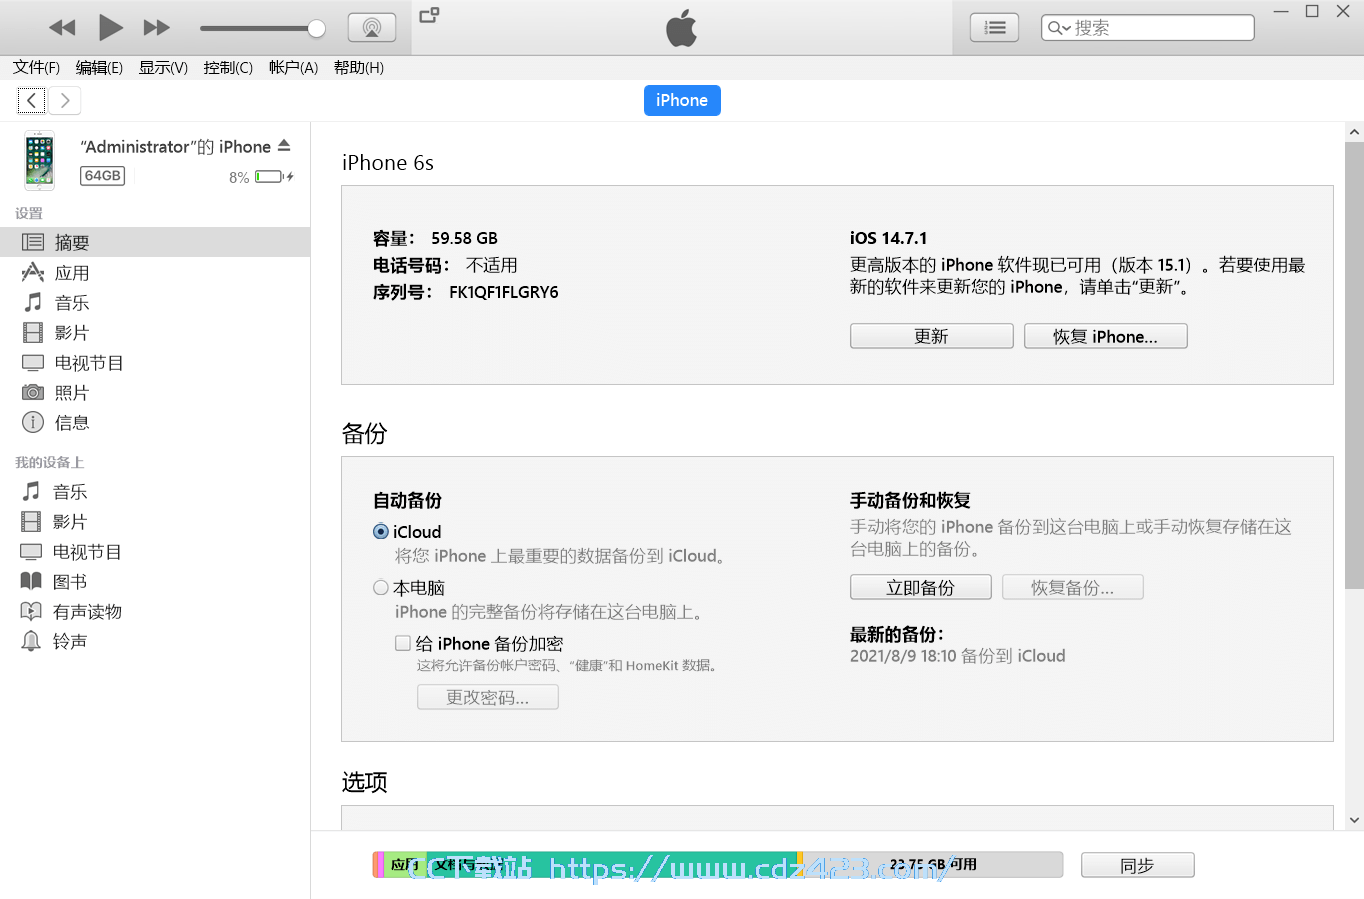Open the list view button near search
Viewport: 1364px width, 899px height.
pyautogui.click(x=994, y=28)
